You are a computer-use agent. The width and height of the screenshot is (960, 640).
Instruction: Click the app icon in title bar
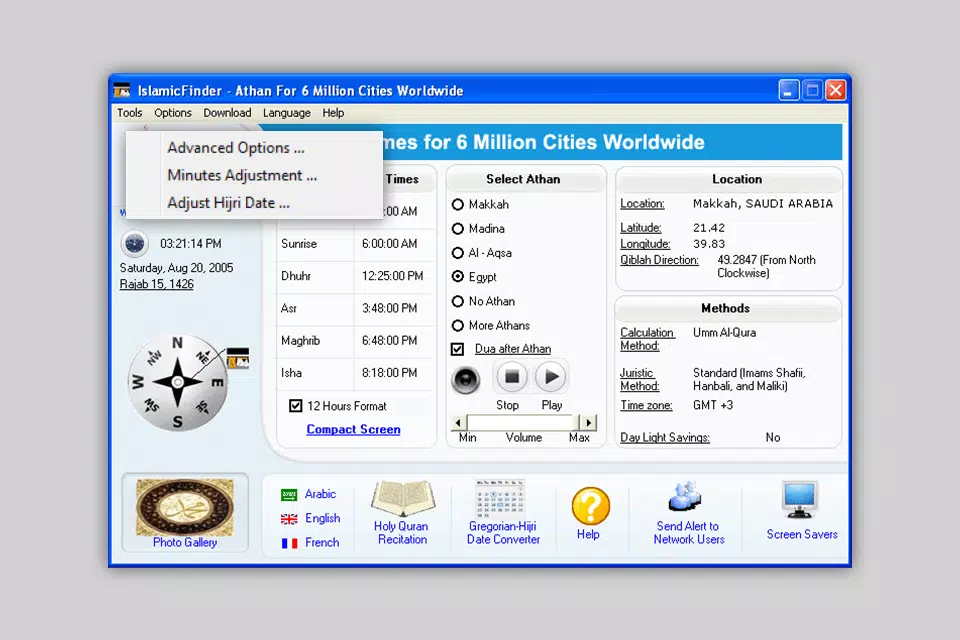coord(122,91)
